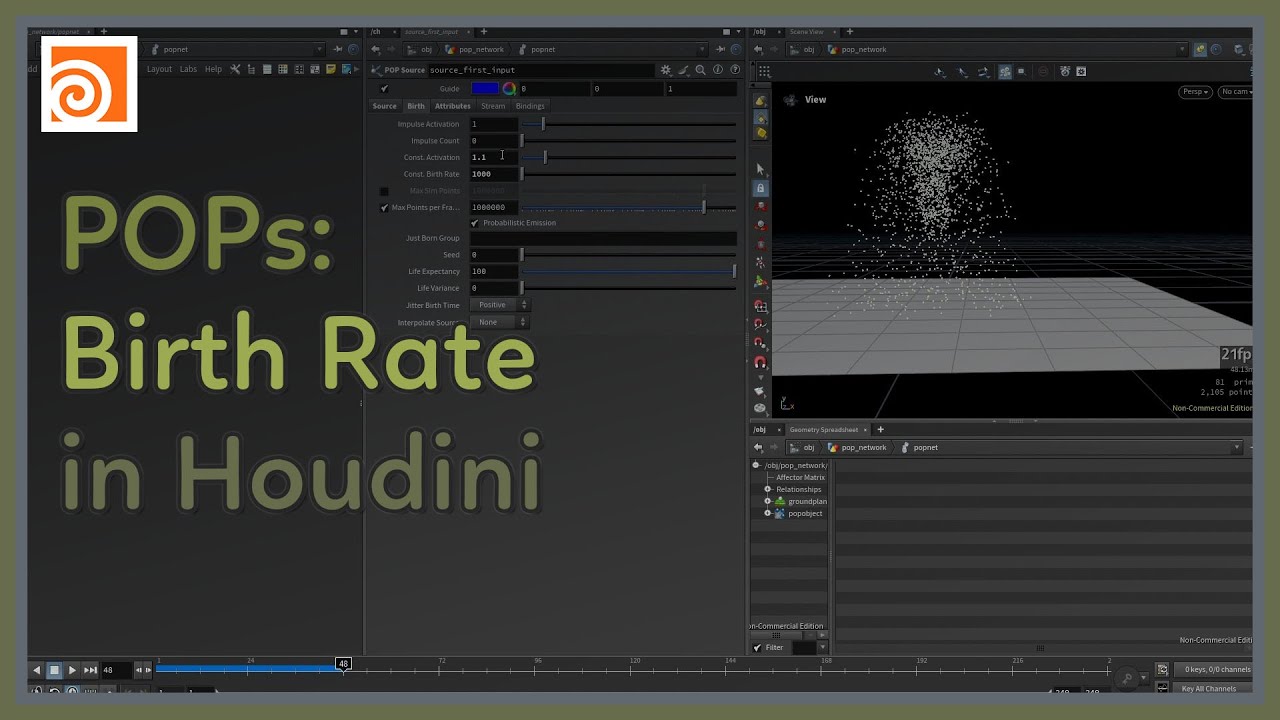Toggle the Filter checkbox in spreadsheet pane
This screenshot has width=1280, height=720.
click(x=757, y=648)
